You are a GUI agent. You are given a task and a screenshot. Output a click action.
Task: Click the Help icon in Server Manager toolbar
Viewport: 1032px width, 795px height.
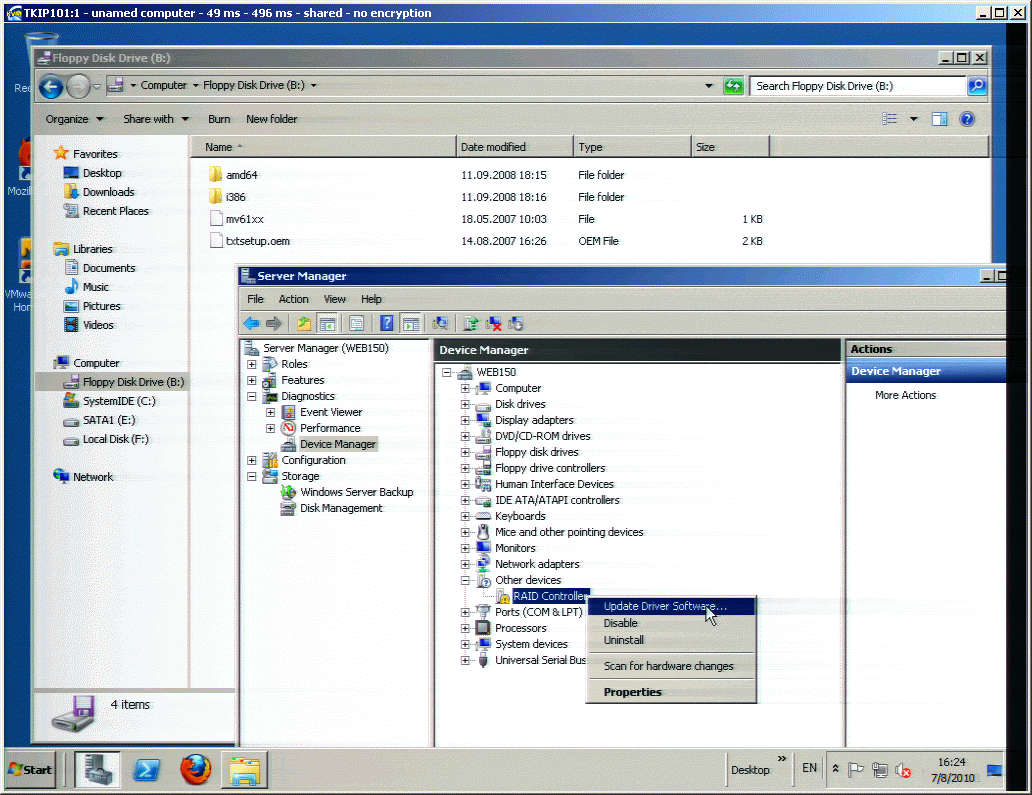click(x=387, y=323)
